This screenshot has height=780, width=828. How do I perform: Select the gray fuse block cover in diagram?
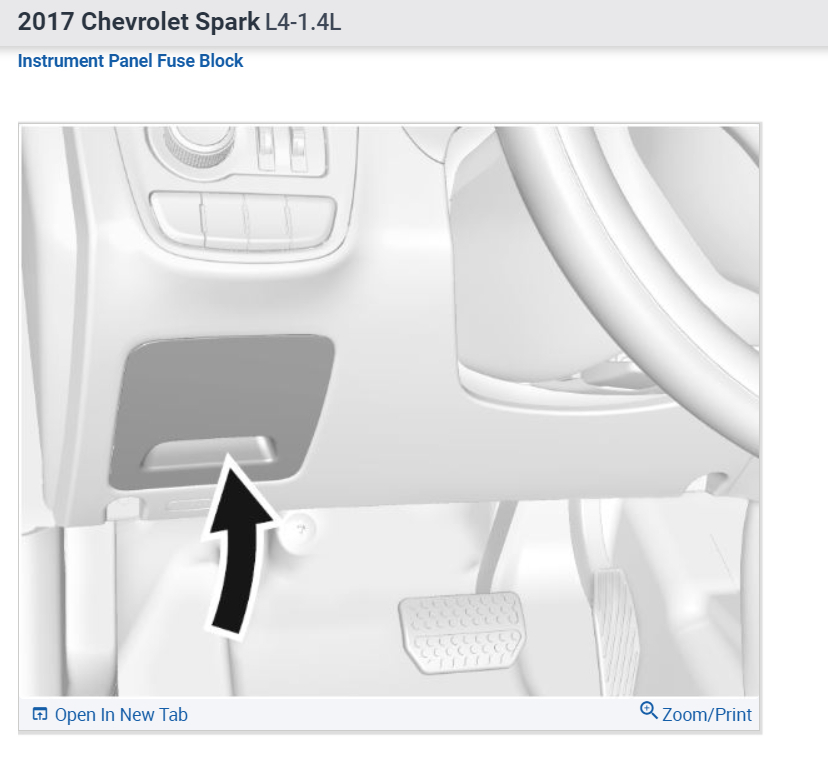click(x=221, y=411)
